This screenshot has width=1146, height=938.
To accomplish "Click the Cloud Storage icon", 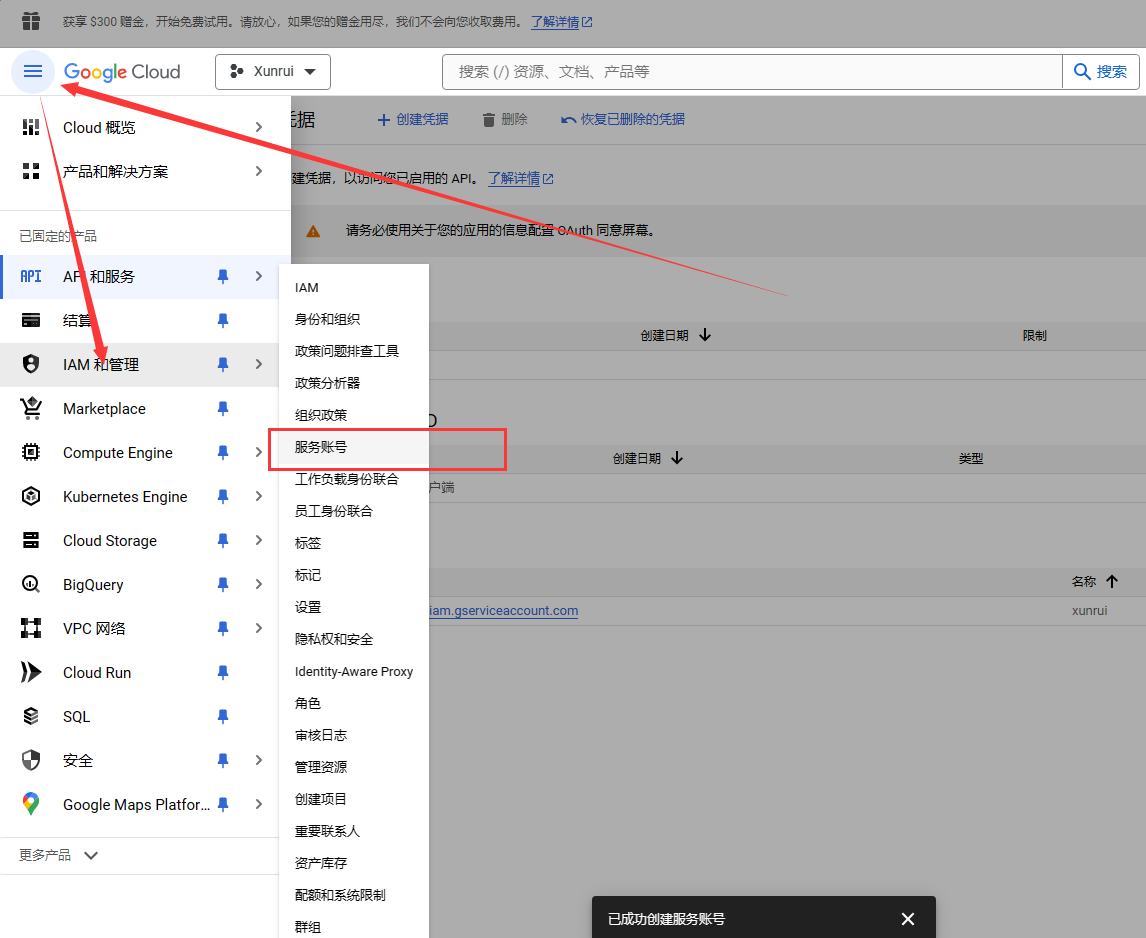I will point(31,540).
